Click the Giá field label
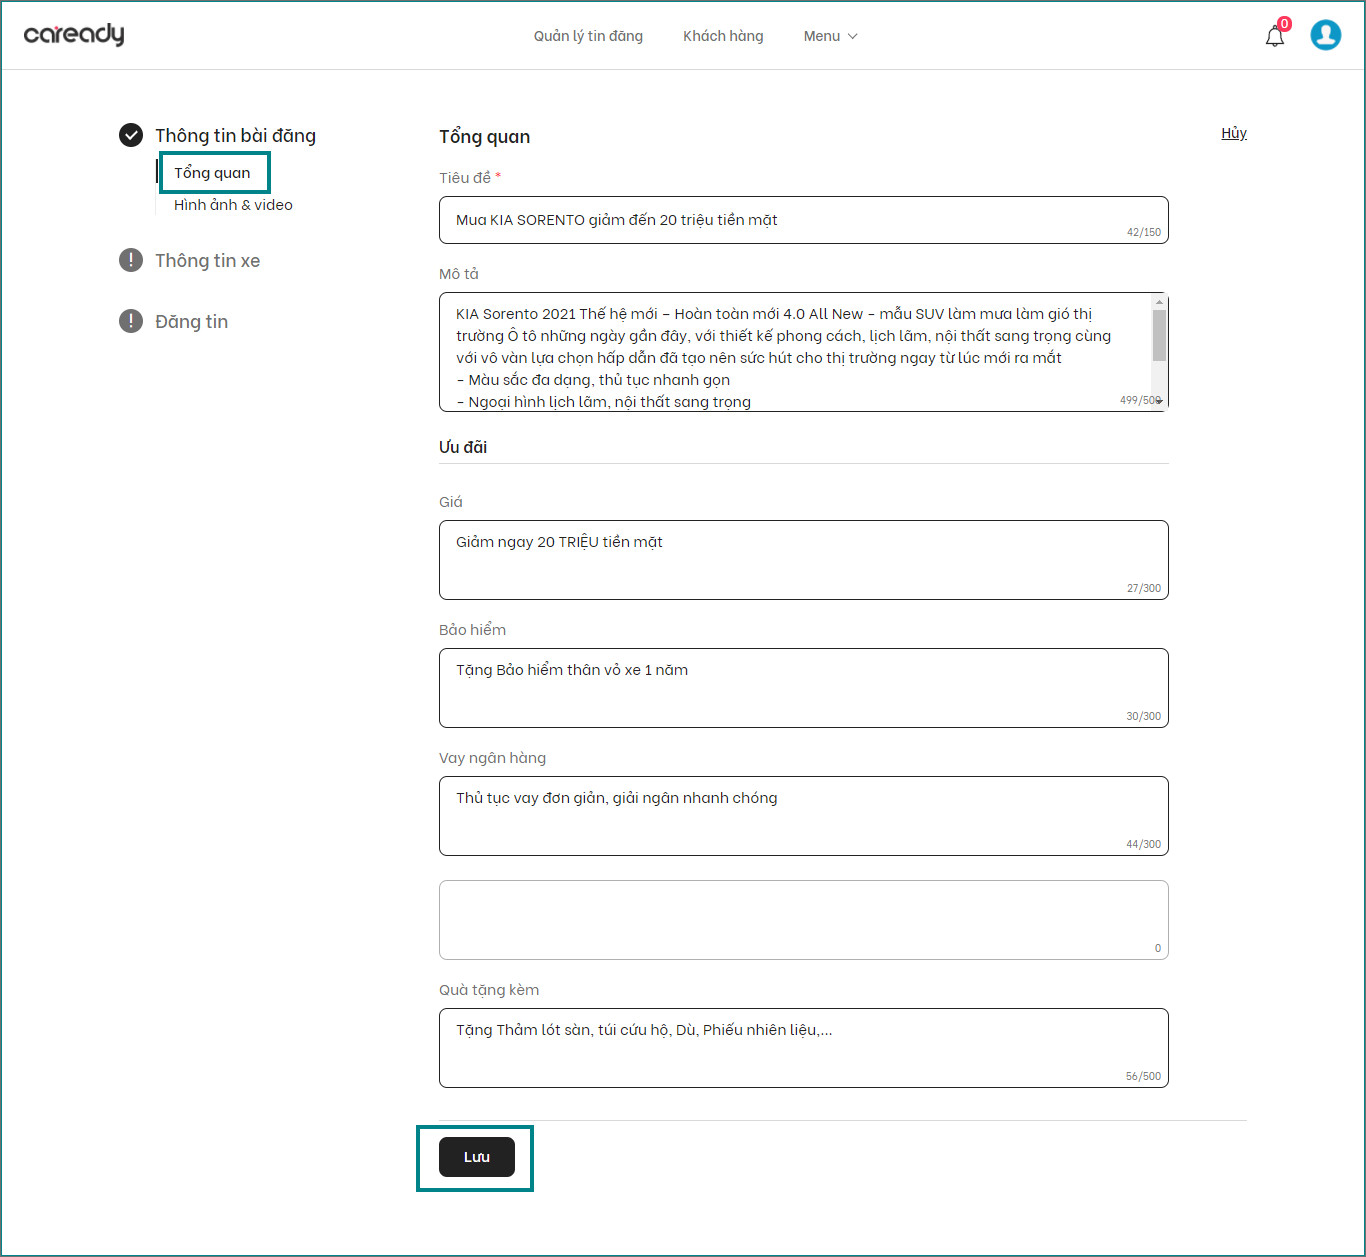The height and width of the screenshot is (1257, 1366). point(451,502)
